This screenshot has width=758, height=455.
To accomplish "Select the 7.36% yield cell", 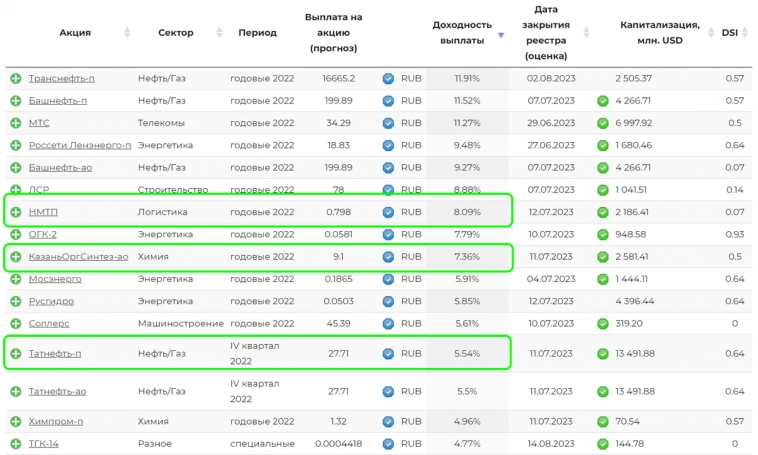I will tap(467, 257).
